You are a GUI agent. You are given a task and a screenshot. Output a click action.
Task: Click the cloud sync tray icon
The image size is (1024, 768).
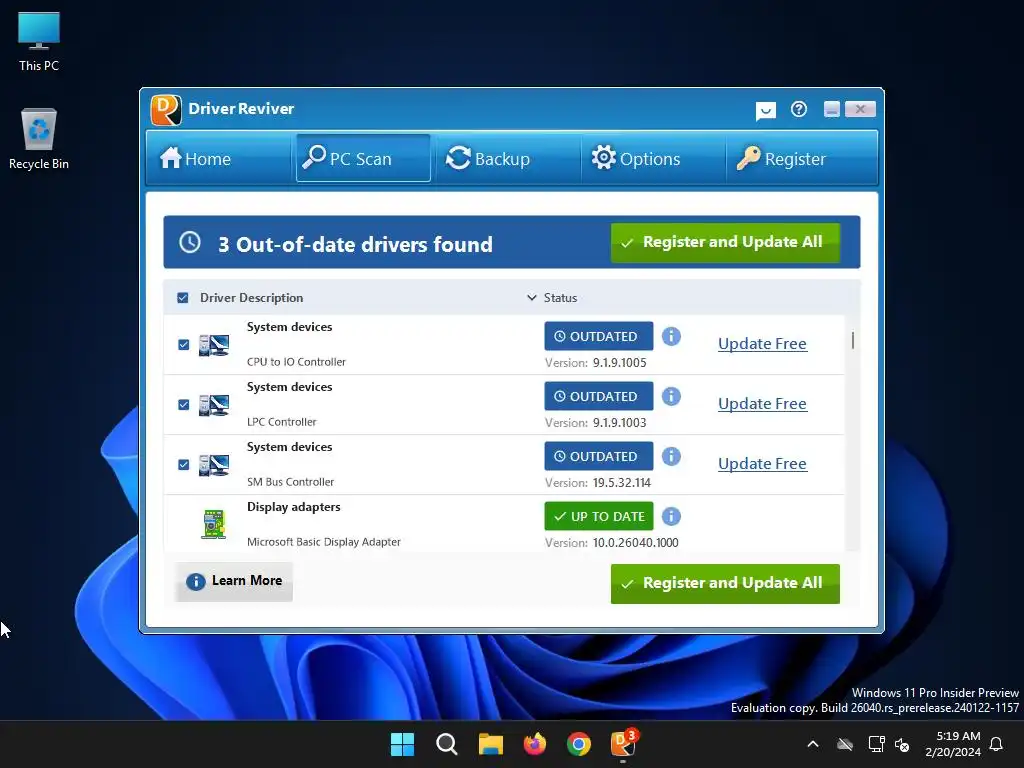[845, 744]
